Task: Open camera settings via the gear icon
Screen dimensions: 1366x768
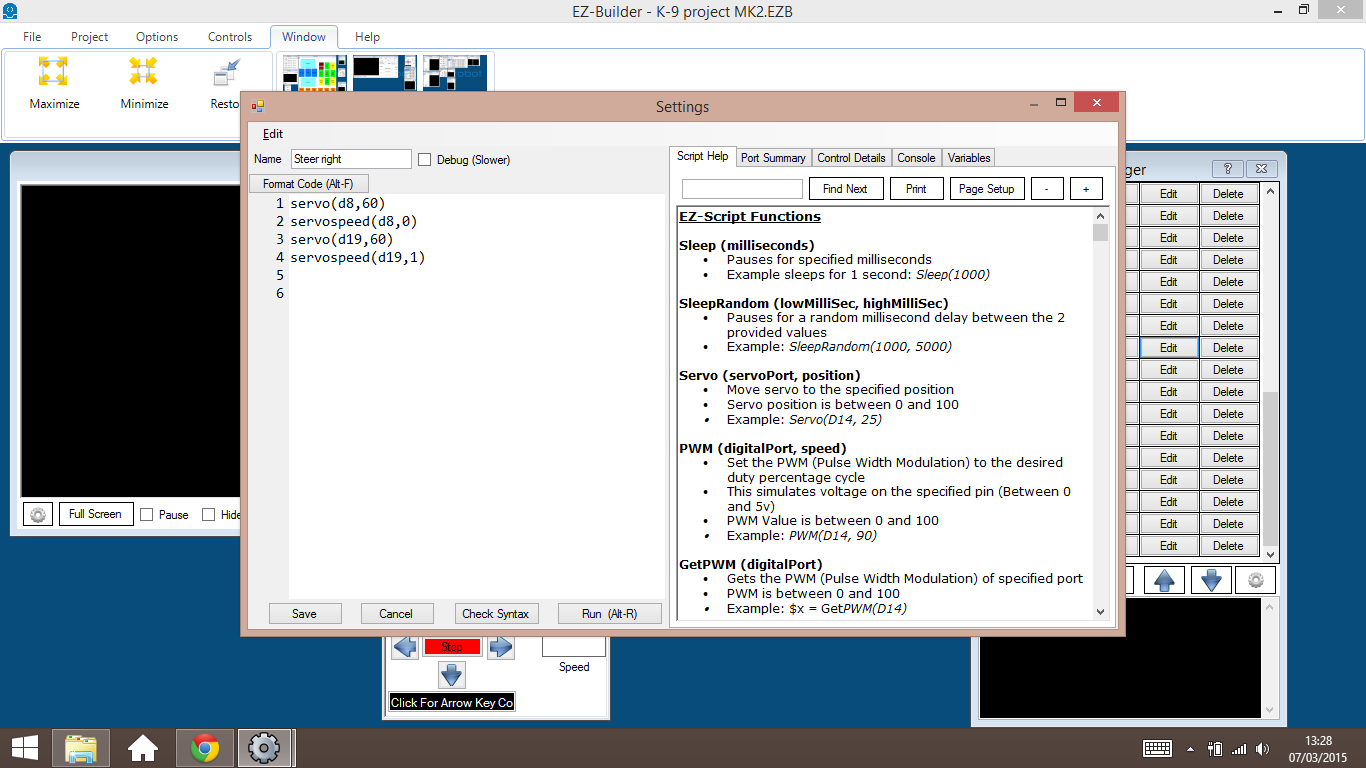Action: point(37,513)
